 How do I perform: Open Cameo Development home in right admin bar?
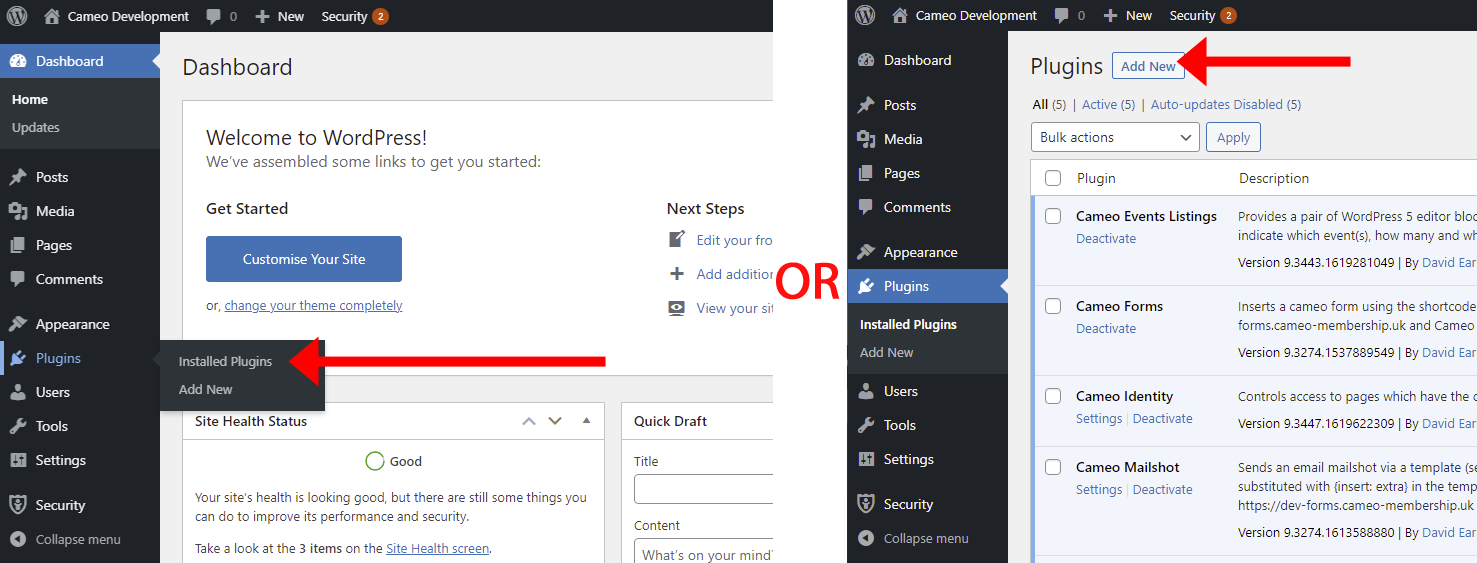964,15
